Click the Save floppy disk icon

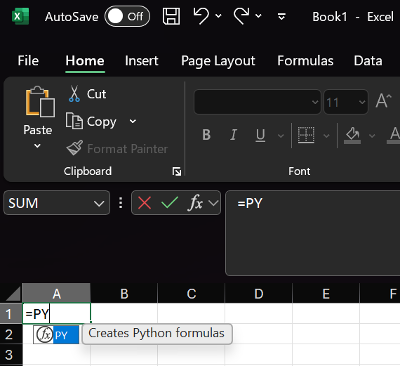tap(171, 16)
